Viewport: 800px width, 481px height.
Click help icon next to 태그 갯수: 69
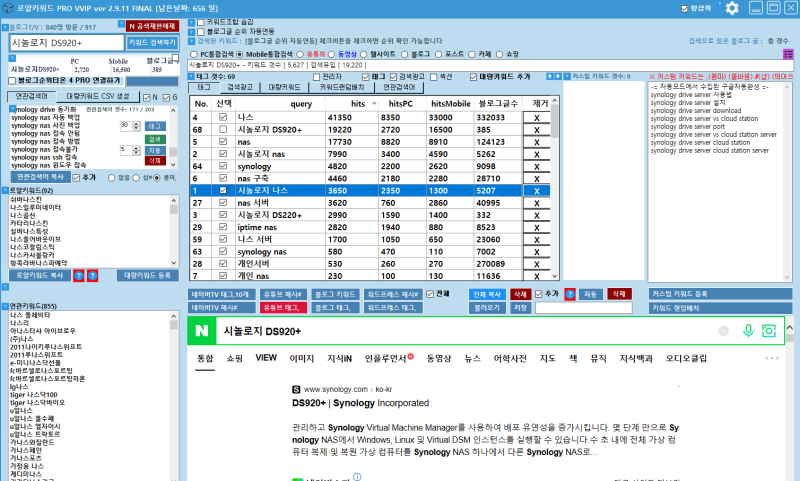[x=192, y=77]
